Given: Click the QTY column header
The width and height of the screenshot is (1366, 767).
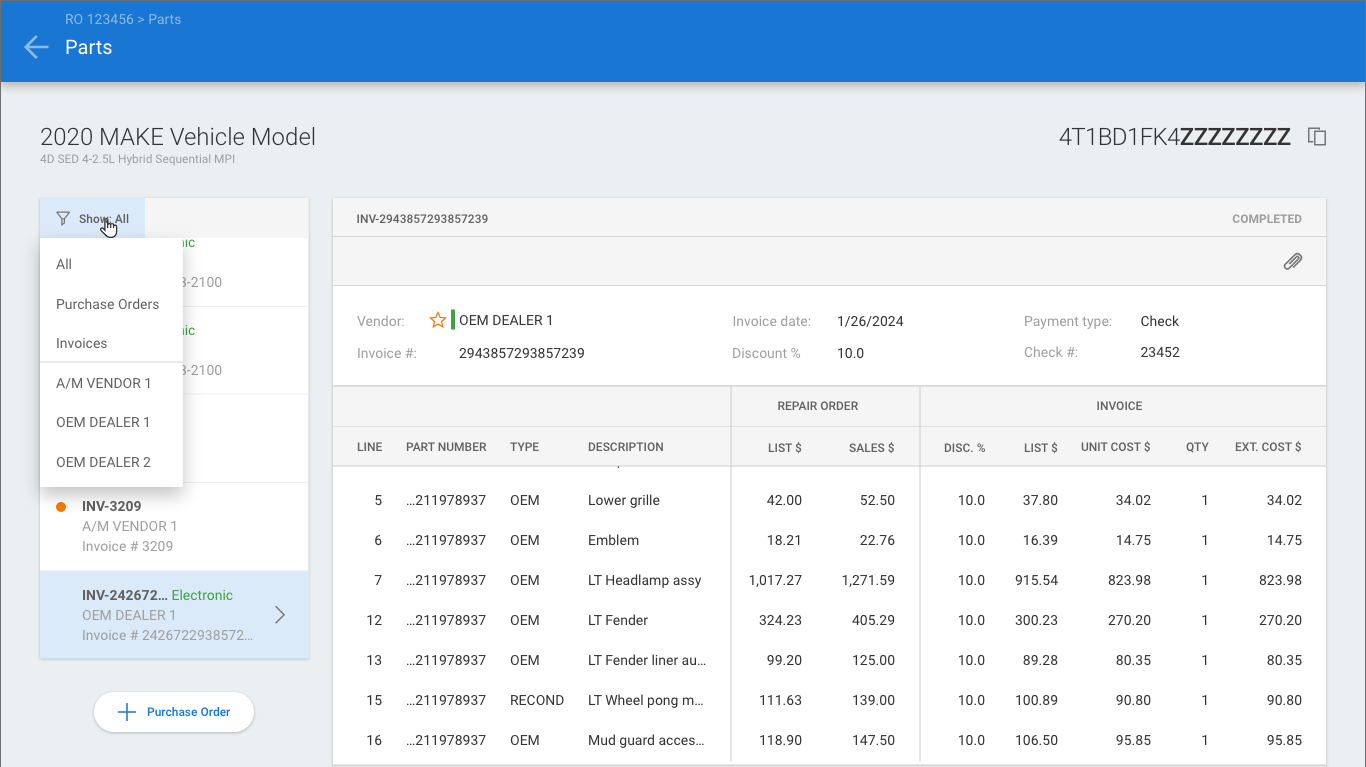Looking at the screenshot, I should (1197, 447).
